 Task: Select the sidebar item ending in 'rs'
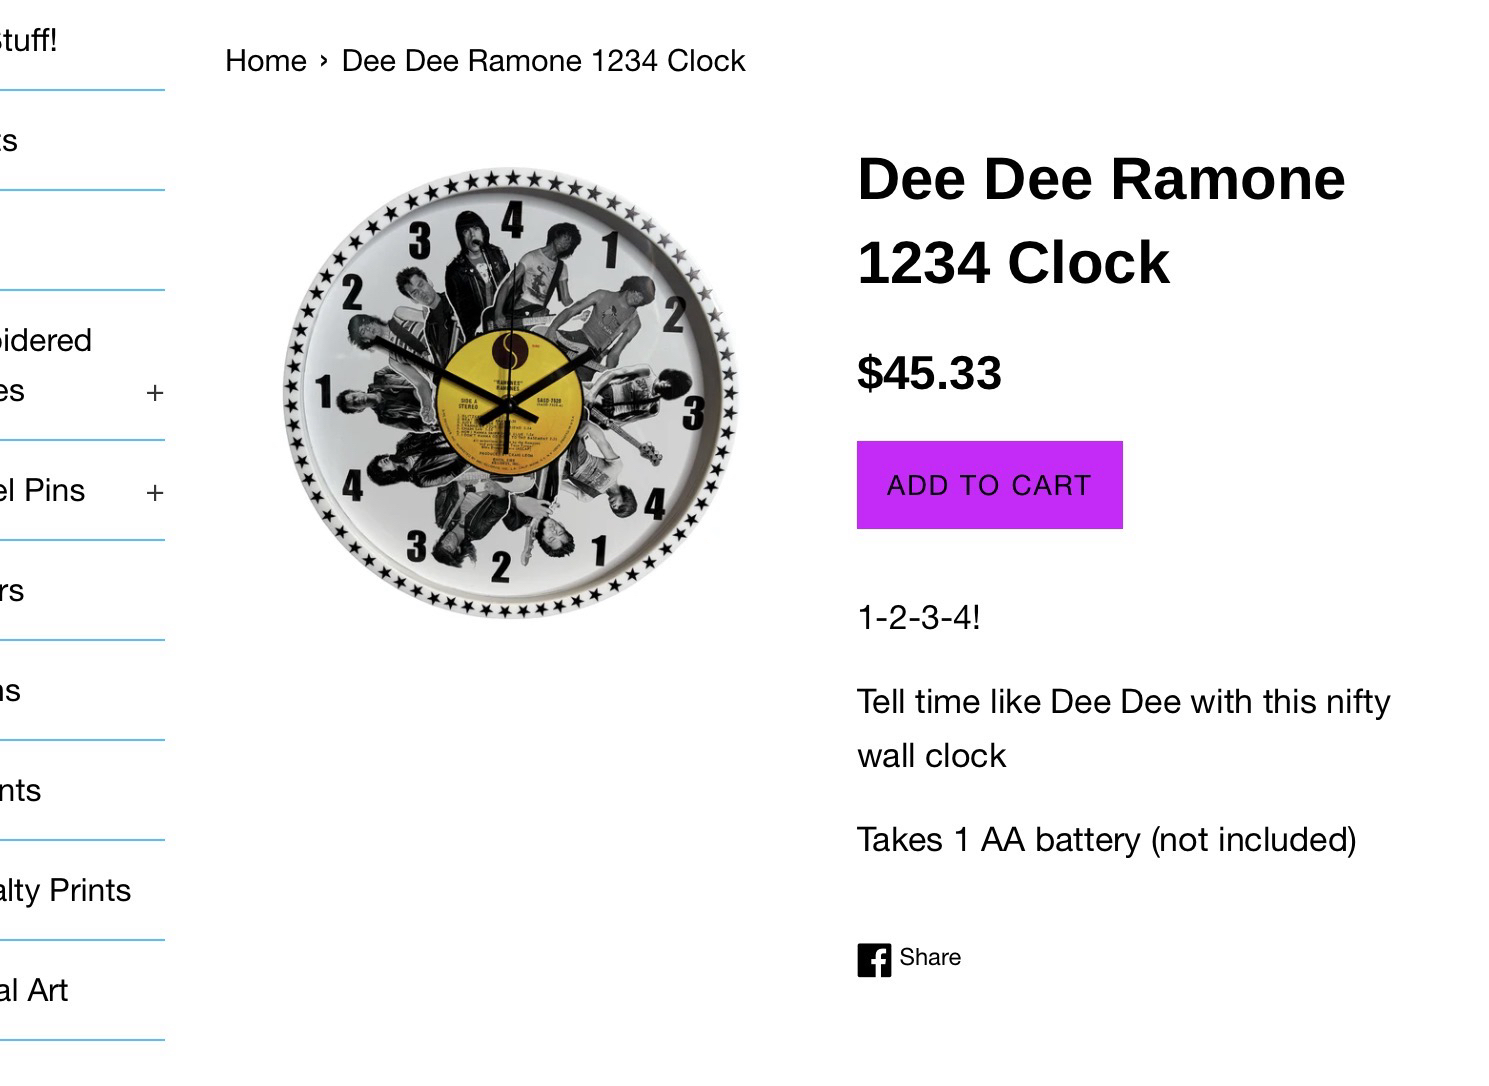pyautogui.click(x=13, y=590)
